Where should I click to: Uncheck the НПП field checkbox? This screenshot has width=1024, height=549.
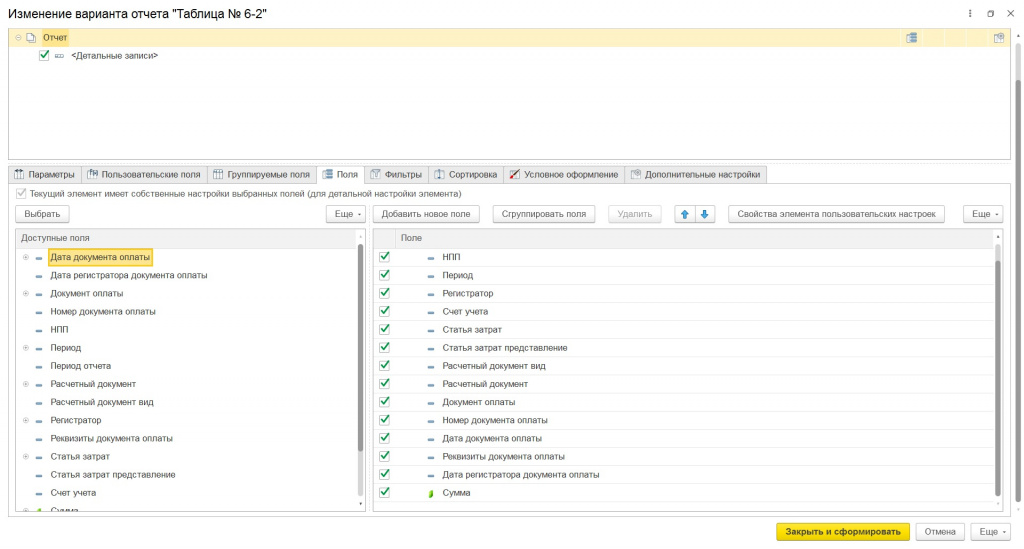pyautogui.click(x=384, y=257)
